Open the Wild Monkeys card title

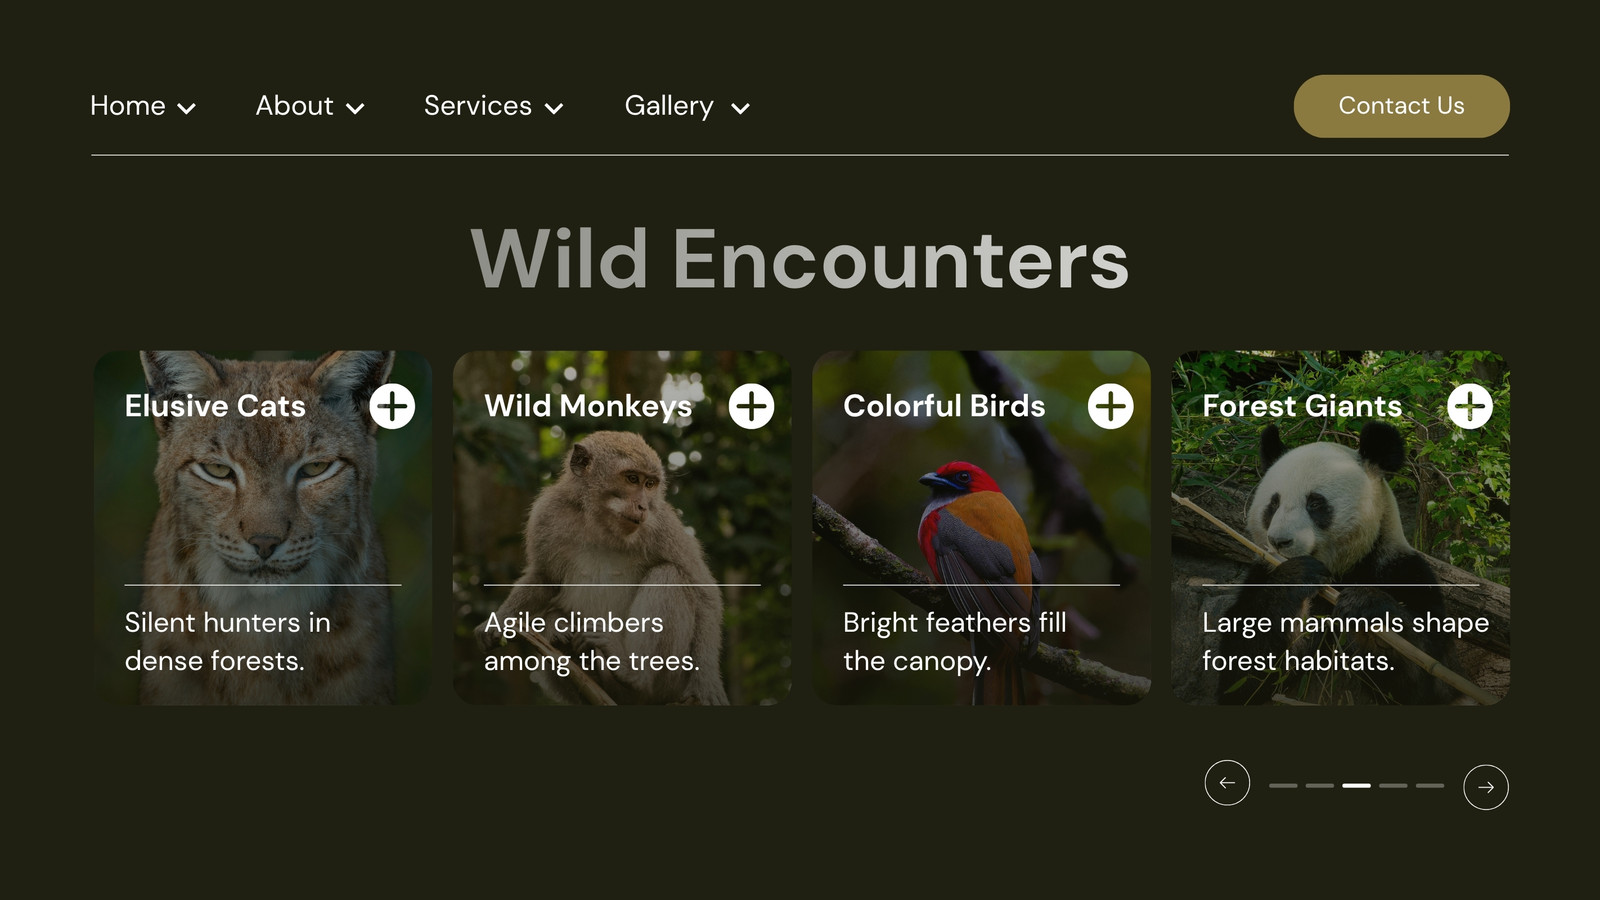click(588, 406)
